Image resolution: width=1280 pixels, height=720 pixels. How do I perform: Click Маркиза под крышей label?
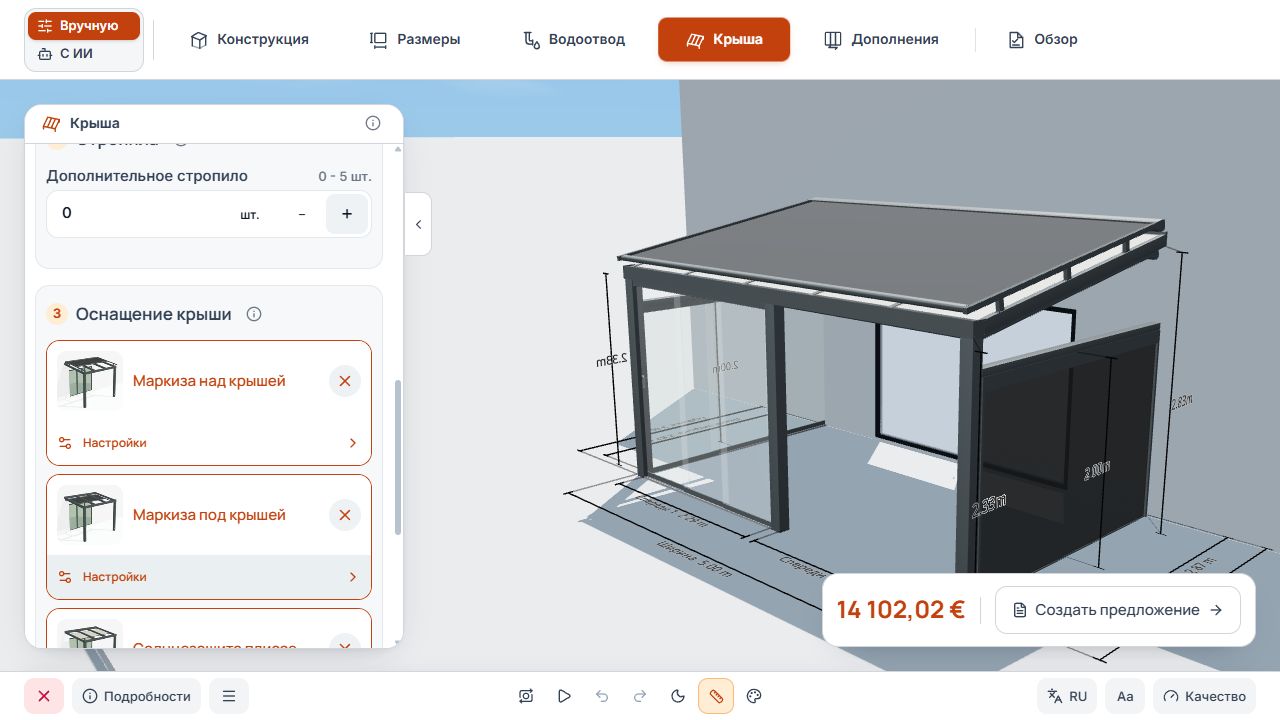pos(209,515)
